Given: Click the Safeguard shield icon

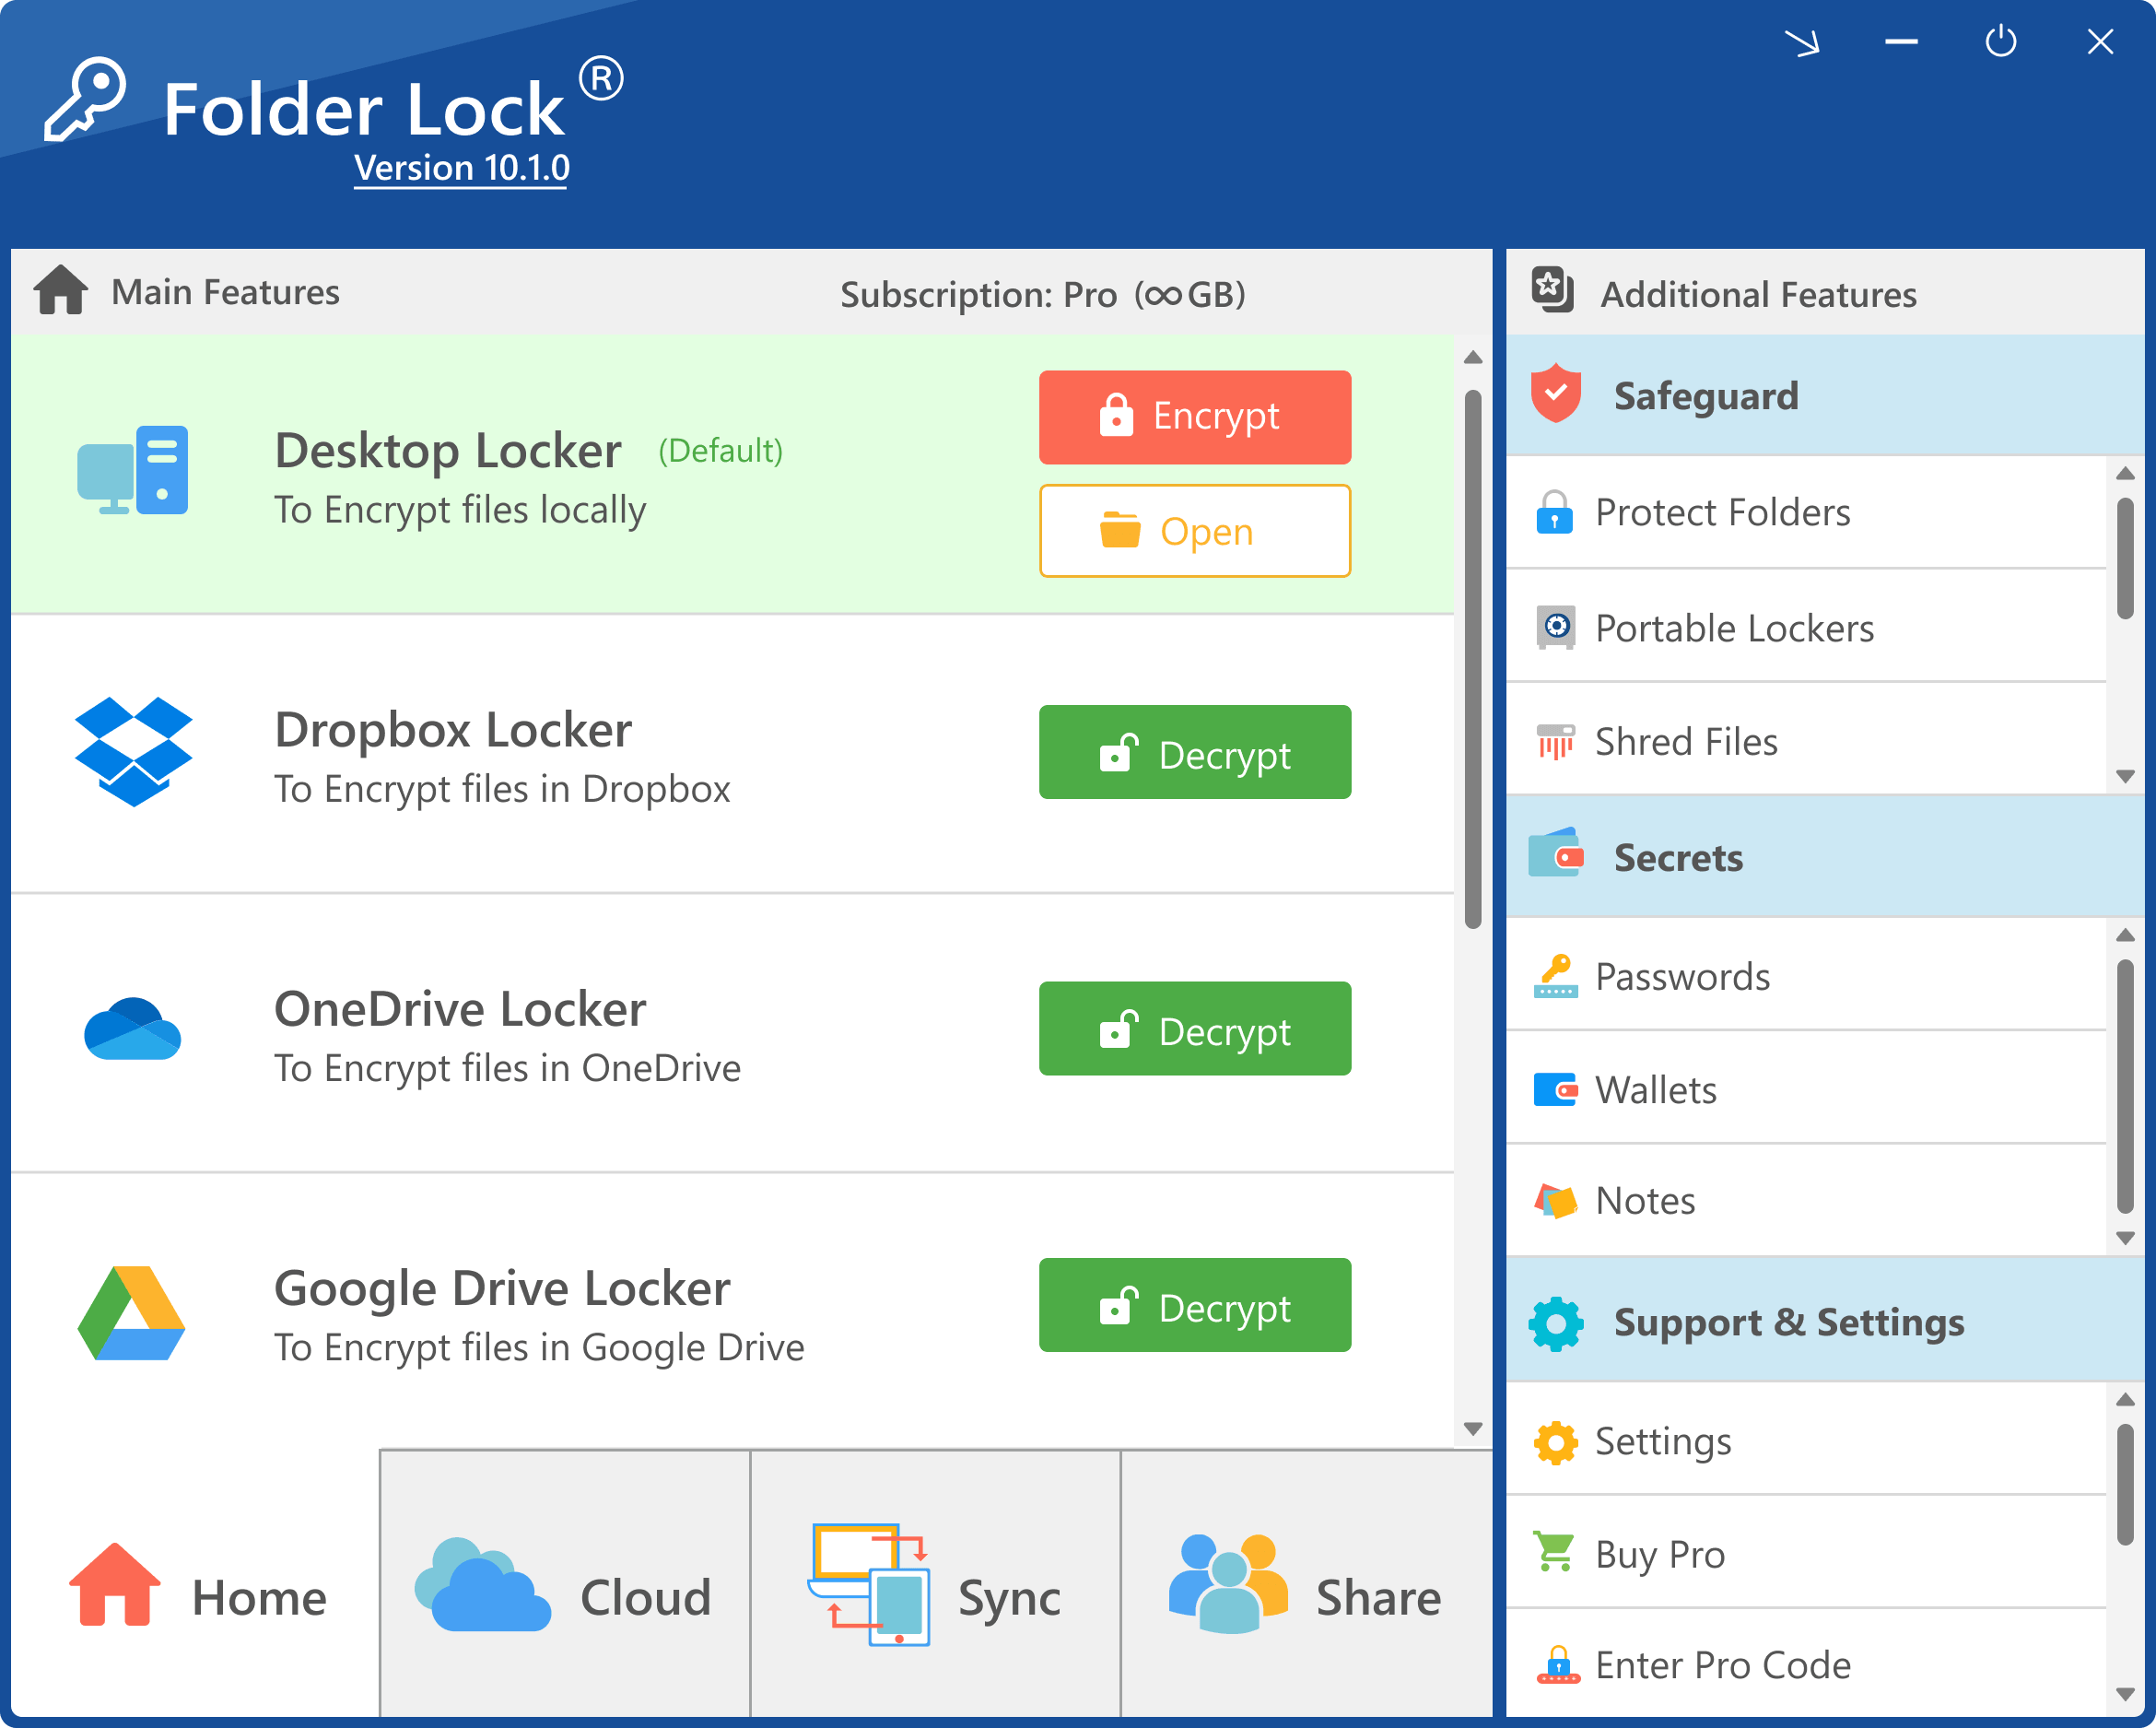Looking at the screenshot, I should point(1555,393).
